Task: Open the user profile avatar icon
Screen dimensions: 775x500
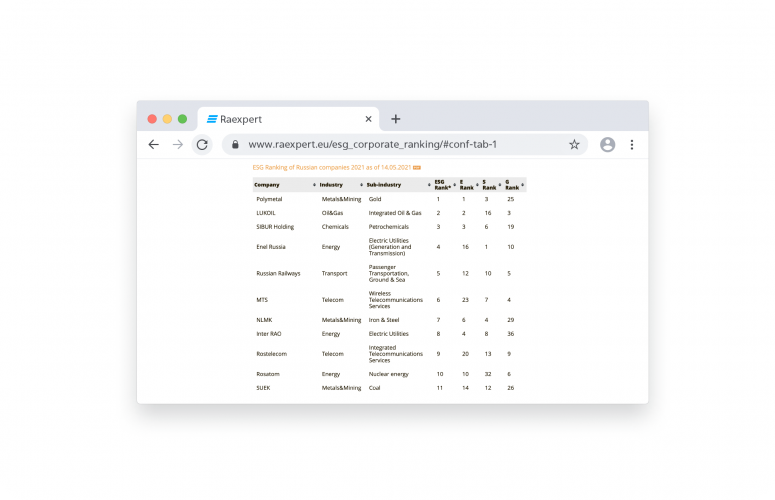Action: 607,145
